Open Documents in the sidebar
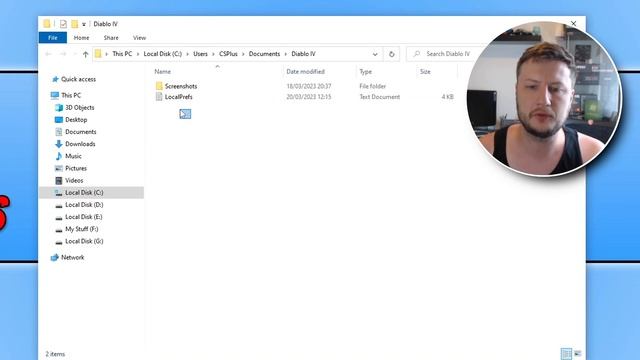Screen dimensions: 640x360 coord(80,132)
